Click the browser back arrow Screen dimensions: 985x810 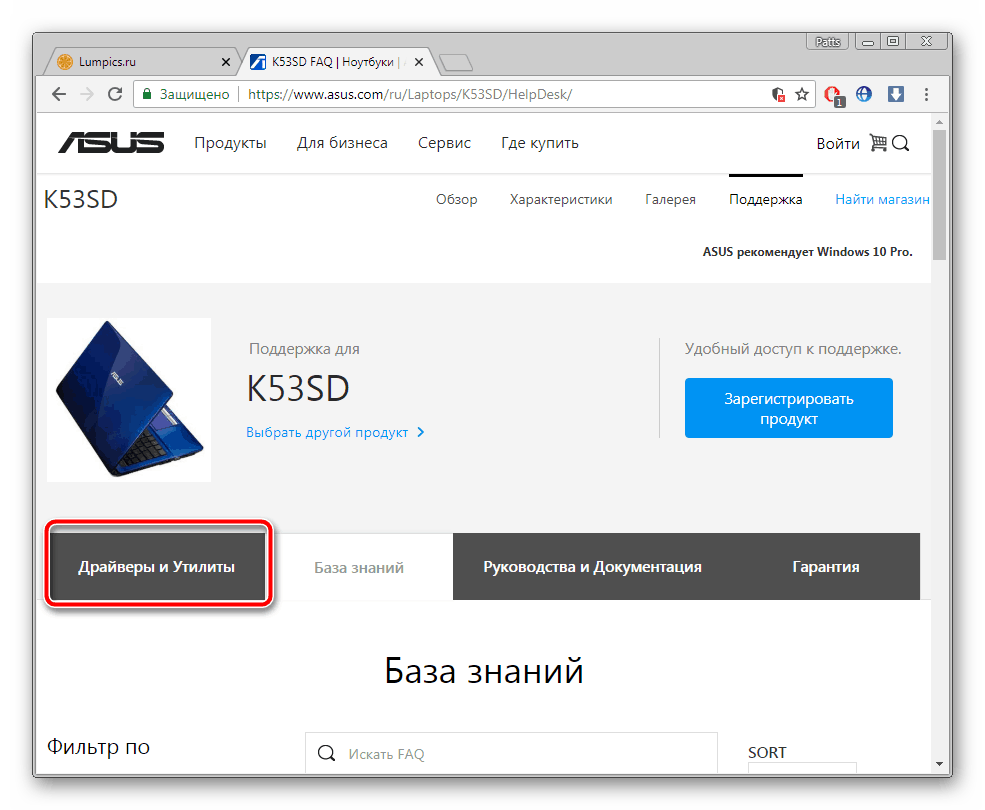(x=59, y=94)
